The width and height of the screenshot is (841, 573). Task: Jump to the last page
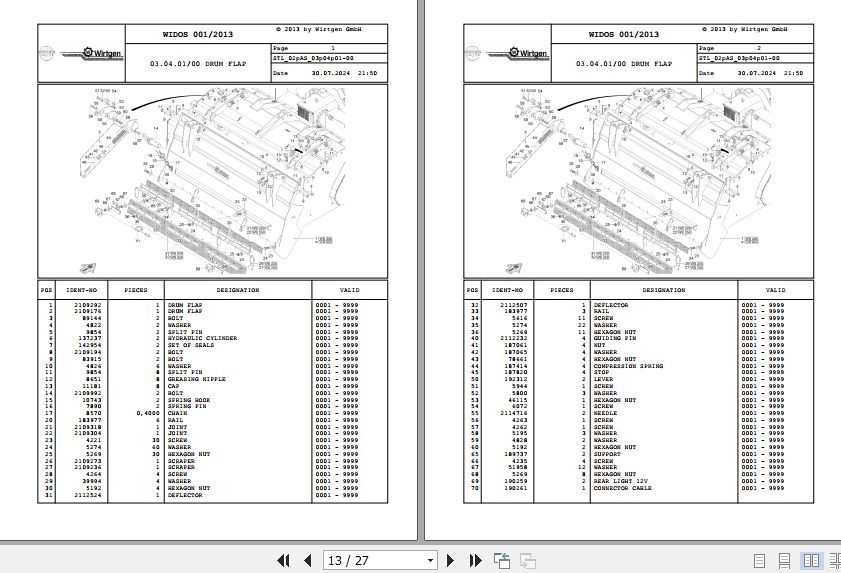(475, 561)
